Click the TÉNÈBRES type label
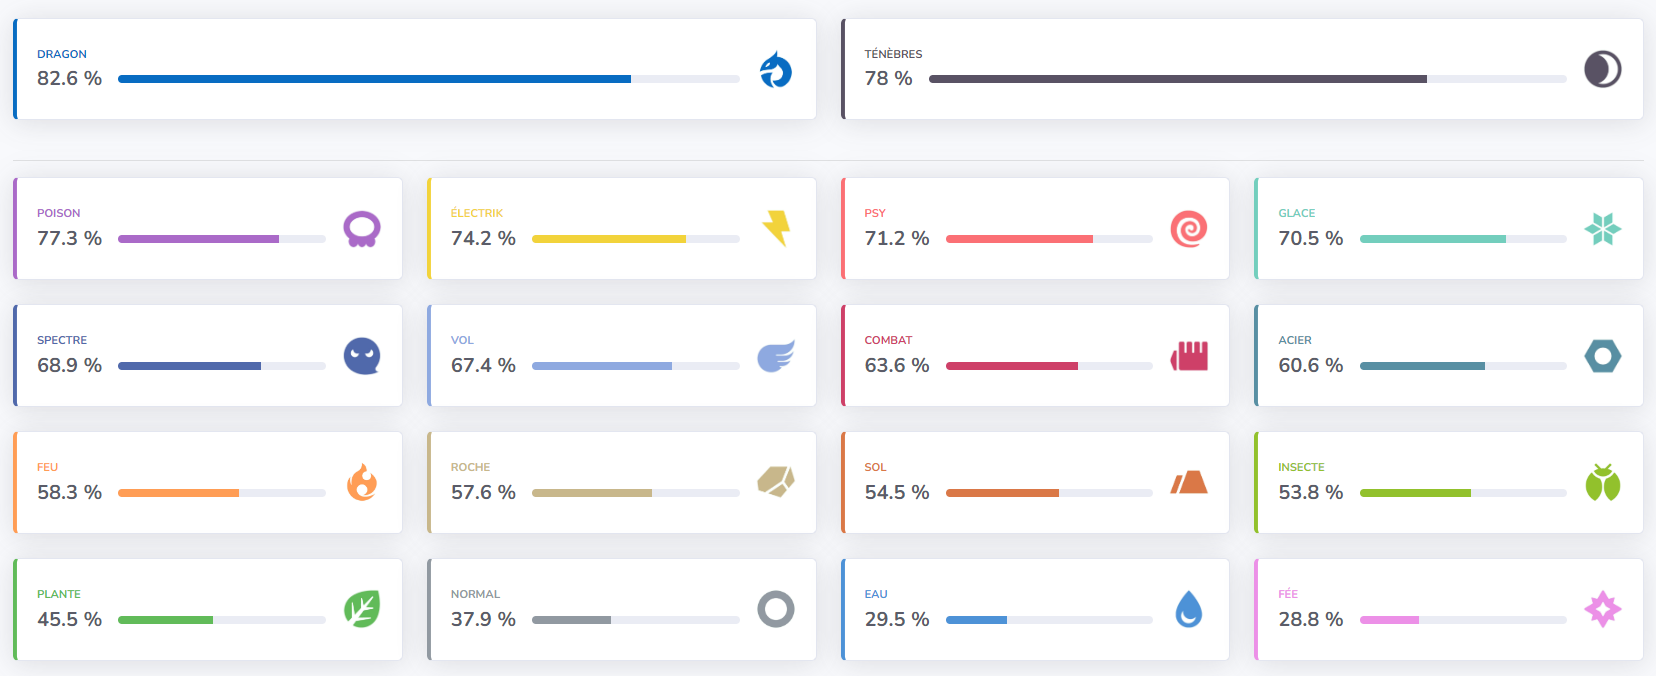The height and width of the screenshot is (676, 1656). pyautogui.click(x=893, y=54)
